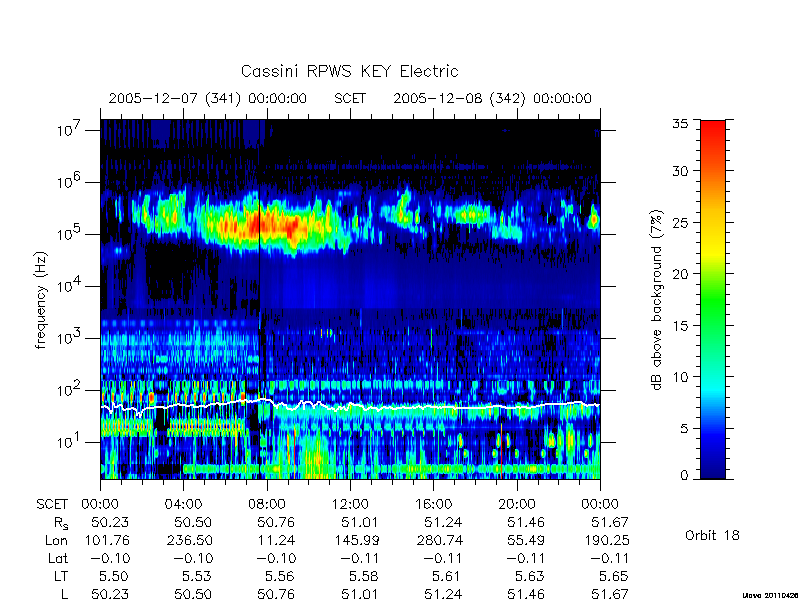Click the 'frequency (Hz)' axis label
The width and height of the screenshot is (800, 600).
point(41,300)
